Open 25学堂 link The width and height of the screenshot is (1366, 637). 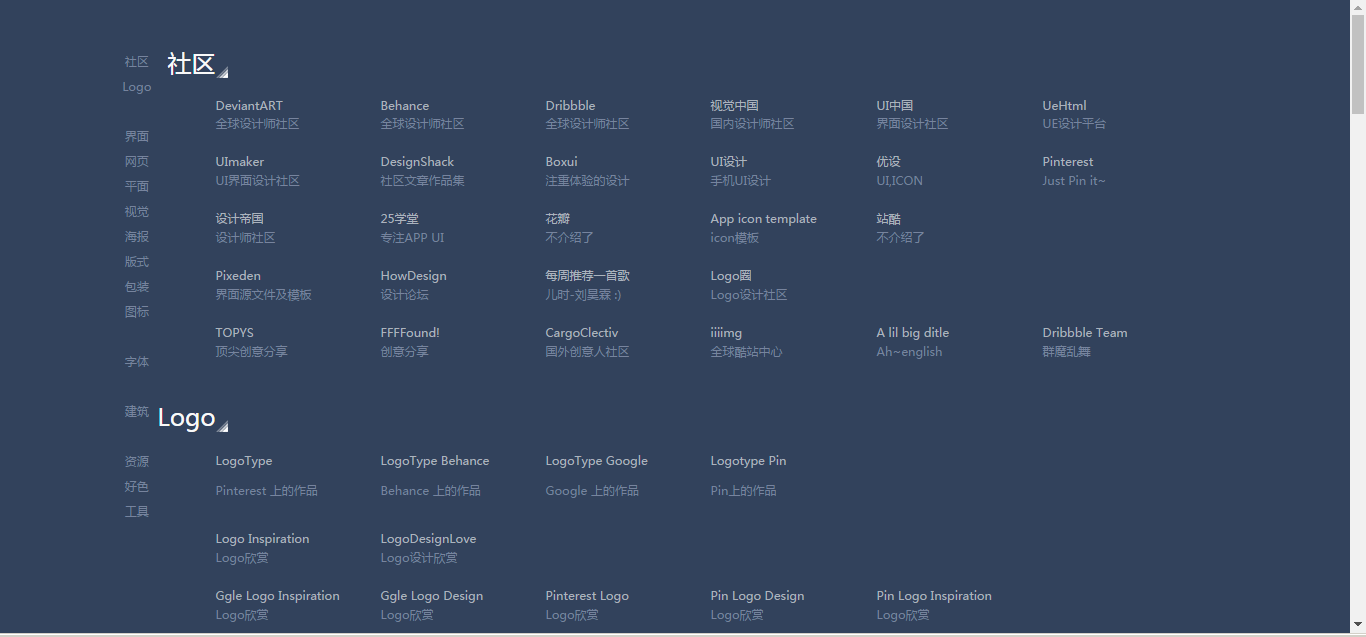(x=400, y=219)
